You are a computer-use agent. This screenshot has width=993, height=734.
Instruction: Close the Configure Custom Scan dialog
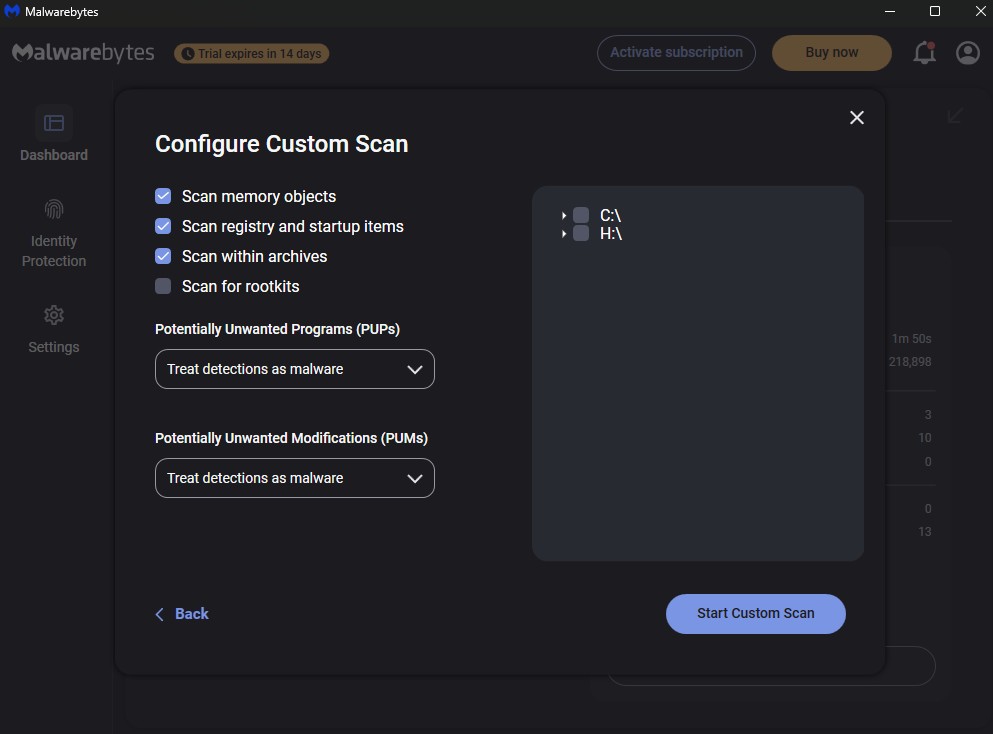click(x=856, y=118)
